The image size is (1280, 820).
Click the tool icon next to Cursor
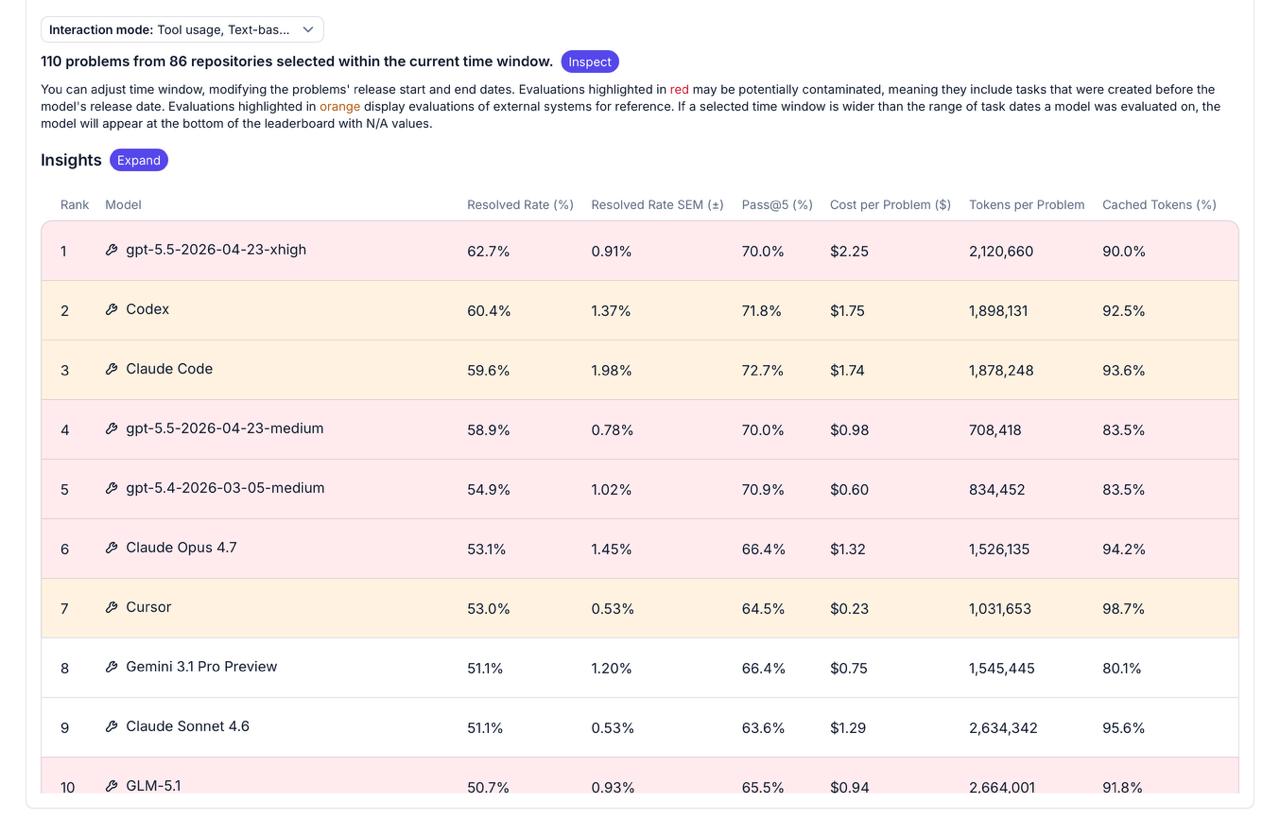[112, 607]
